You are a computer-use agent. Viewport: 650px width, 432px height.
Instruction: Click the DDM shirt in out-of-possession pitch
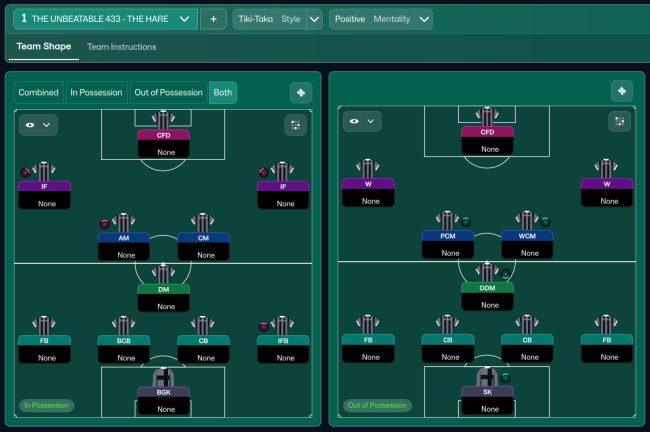coord(487,272)
